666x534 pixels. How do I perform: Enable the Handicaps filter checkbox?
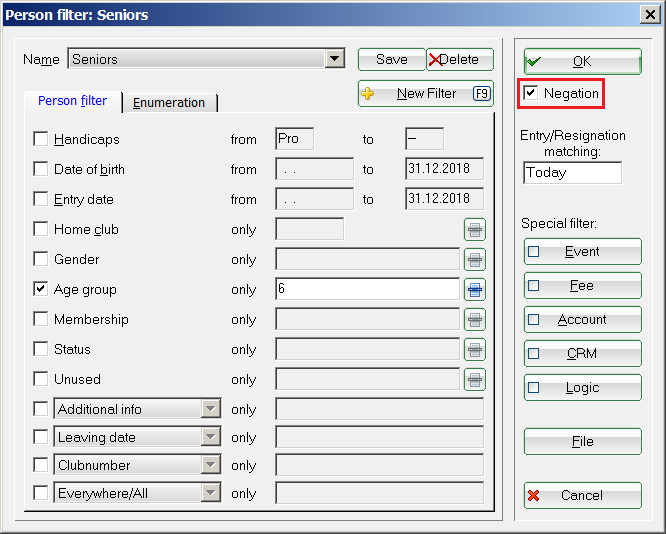[41, 139]
